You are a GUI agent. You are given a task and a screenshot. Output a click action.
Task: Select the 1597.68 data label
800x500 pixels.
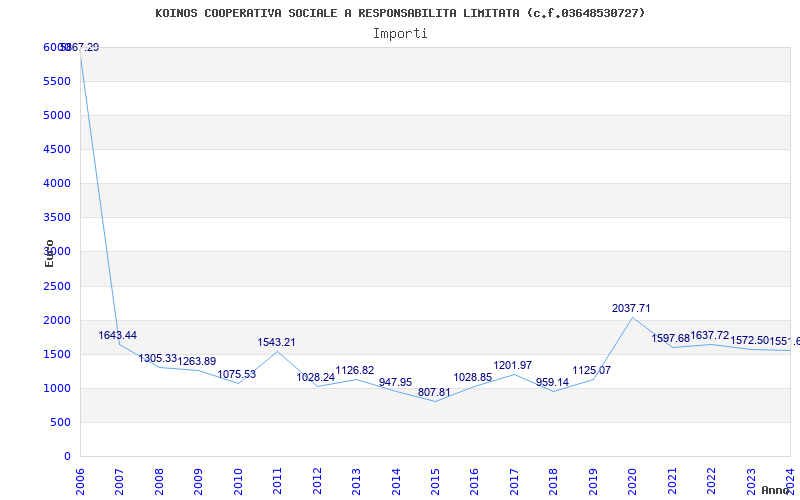(670, 338)
